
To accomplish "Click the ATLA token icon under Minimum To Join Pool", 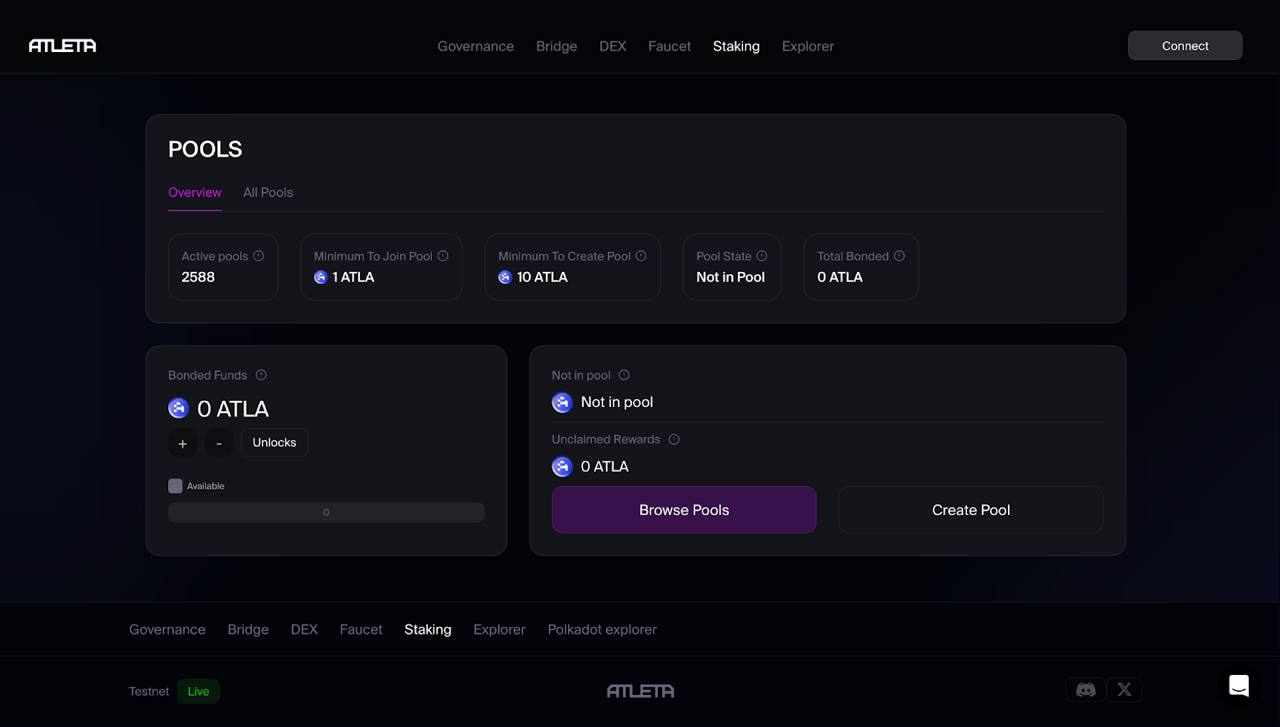I will tap(320, 277).
